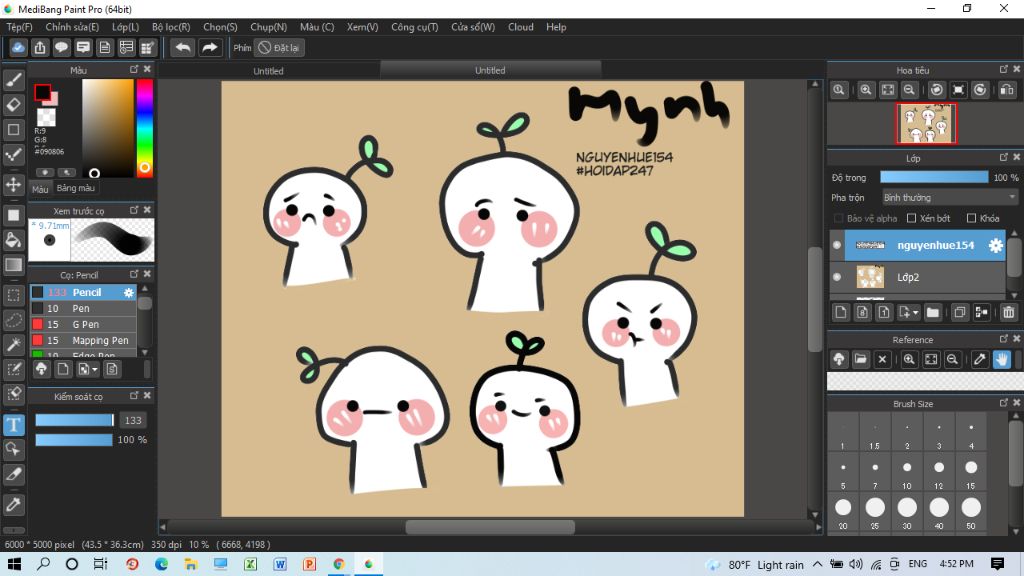Hide the Lớp2 layer
The width and height of the screenshot is (1024, 576).
click(x=837, y=277)
